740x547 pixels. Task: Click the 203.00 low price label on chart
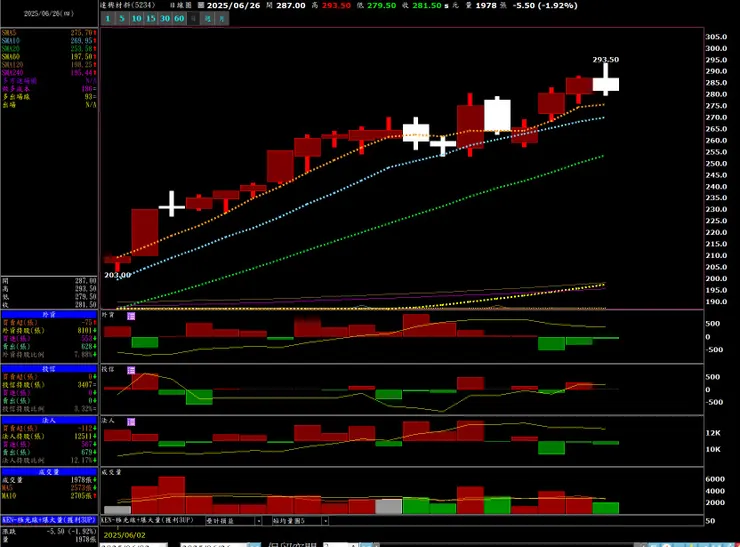[117, 275]
